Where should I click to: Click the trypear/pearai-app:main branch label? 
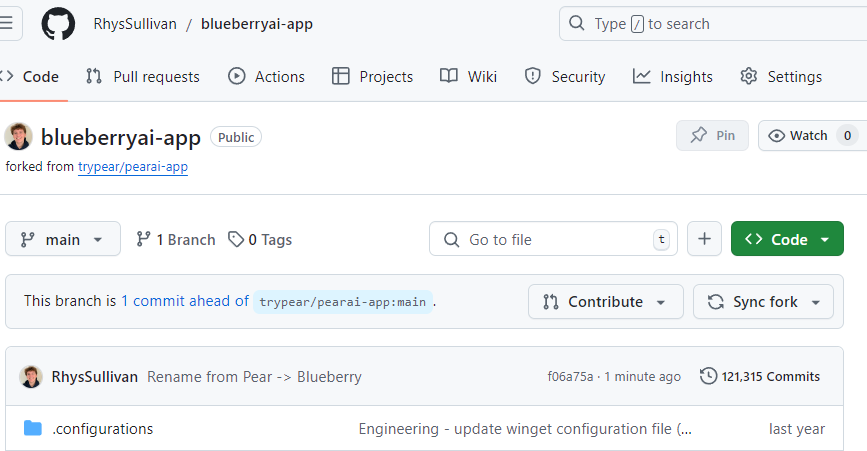pos(343,302)
